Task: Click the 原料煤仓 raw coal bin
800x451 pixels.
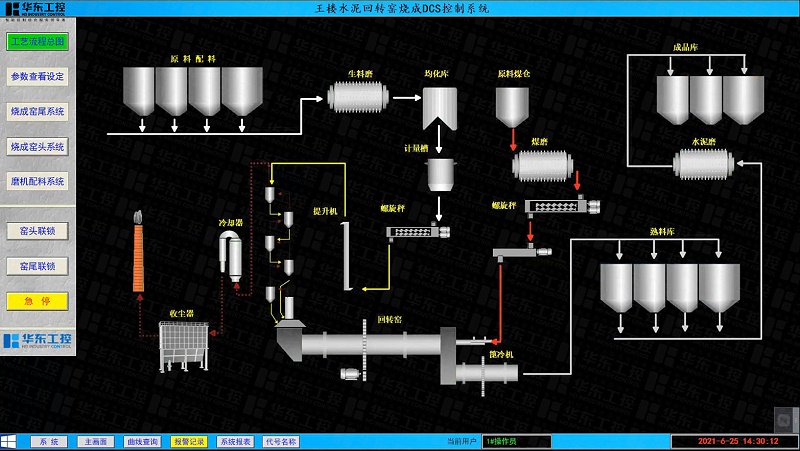Action: [512, 106]
